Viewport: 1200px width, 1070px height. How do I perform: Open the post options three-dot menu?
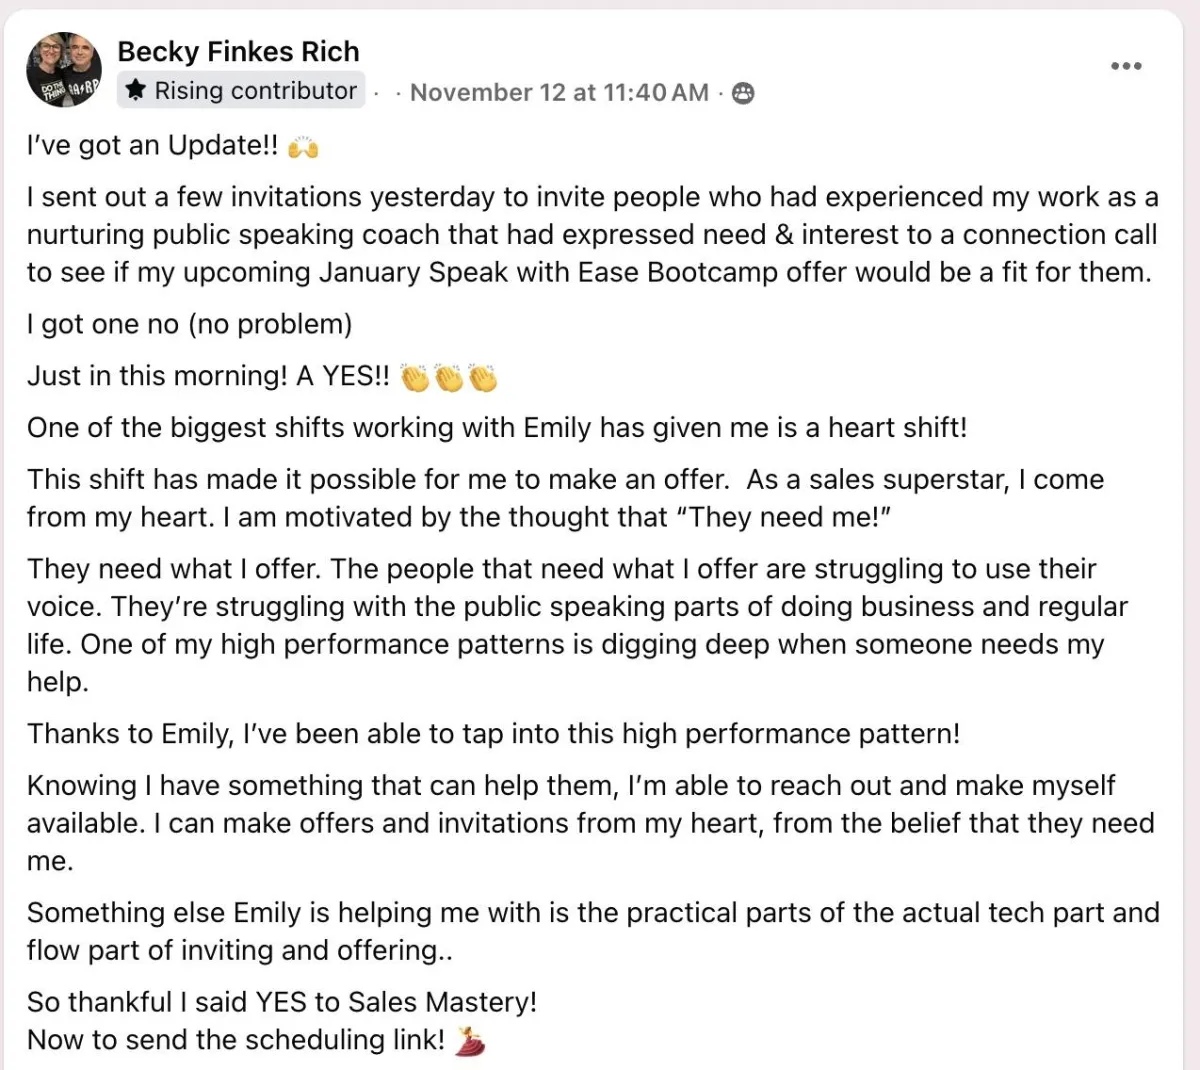1126,67
